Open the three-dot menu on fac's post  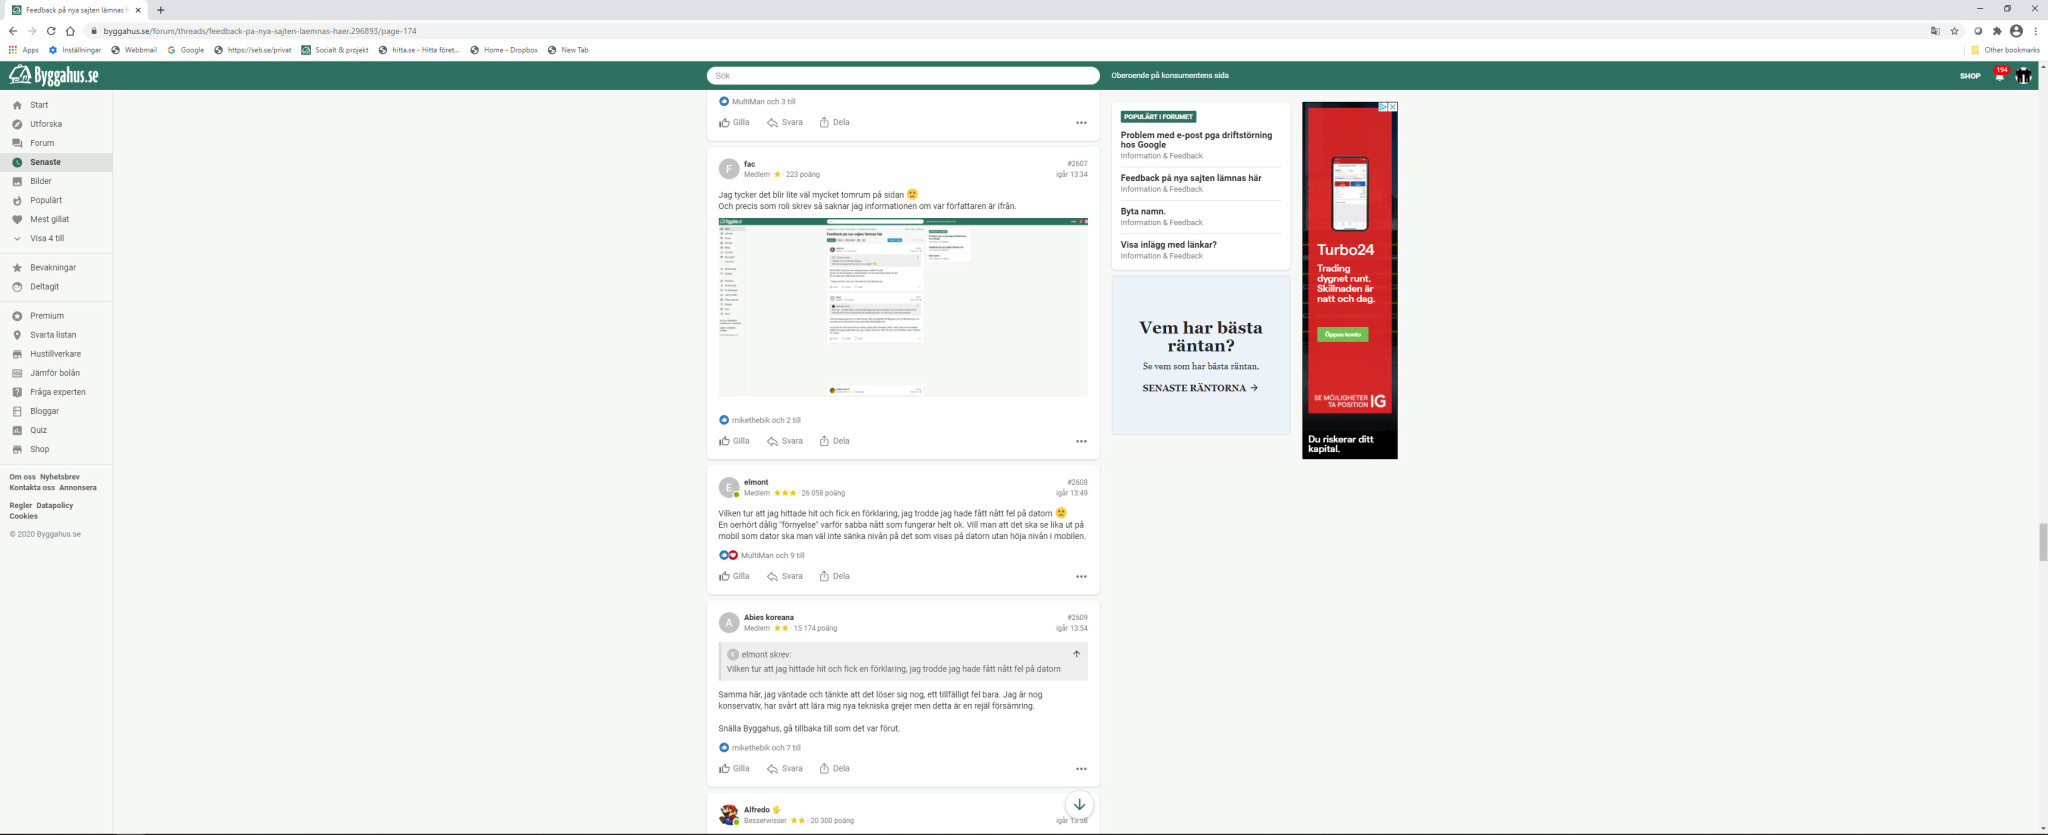1081,441
